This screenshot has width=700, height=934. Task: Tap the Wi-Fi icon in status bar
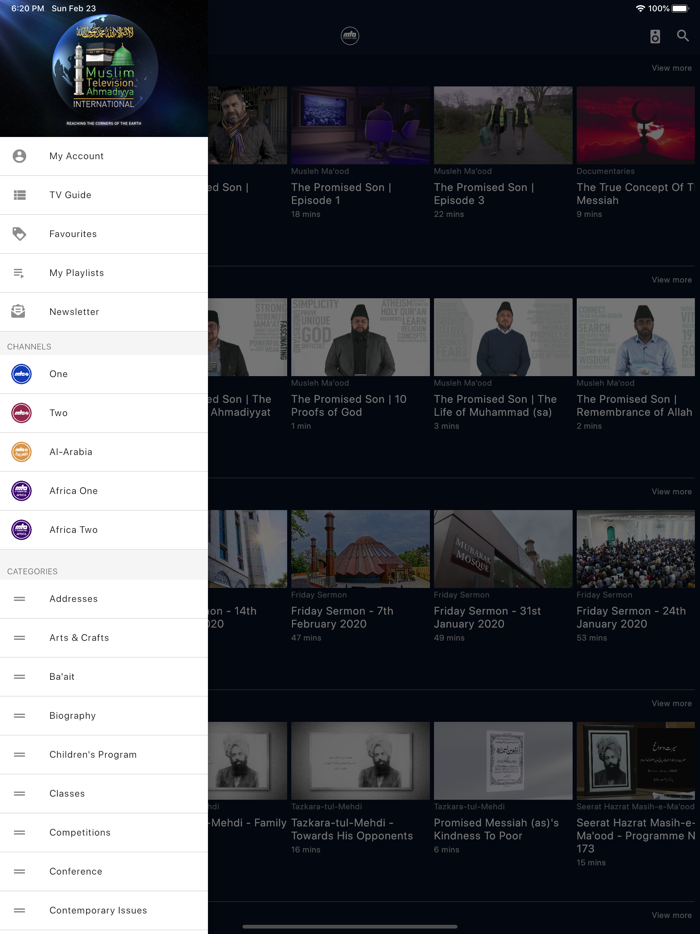pyautogui.click(x=641, y=8)
